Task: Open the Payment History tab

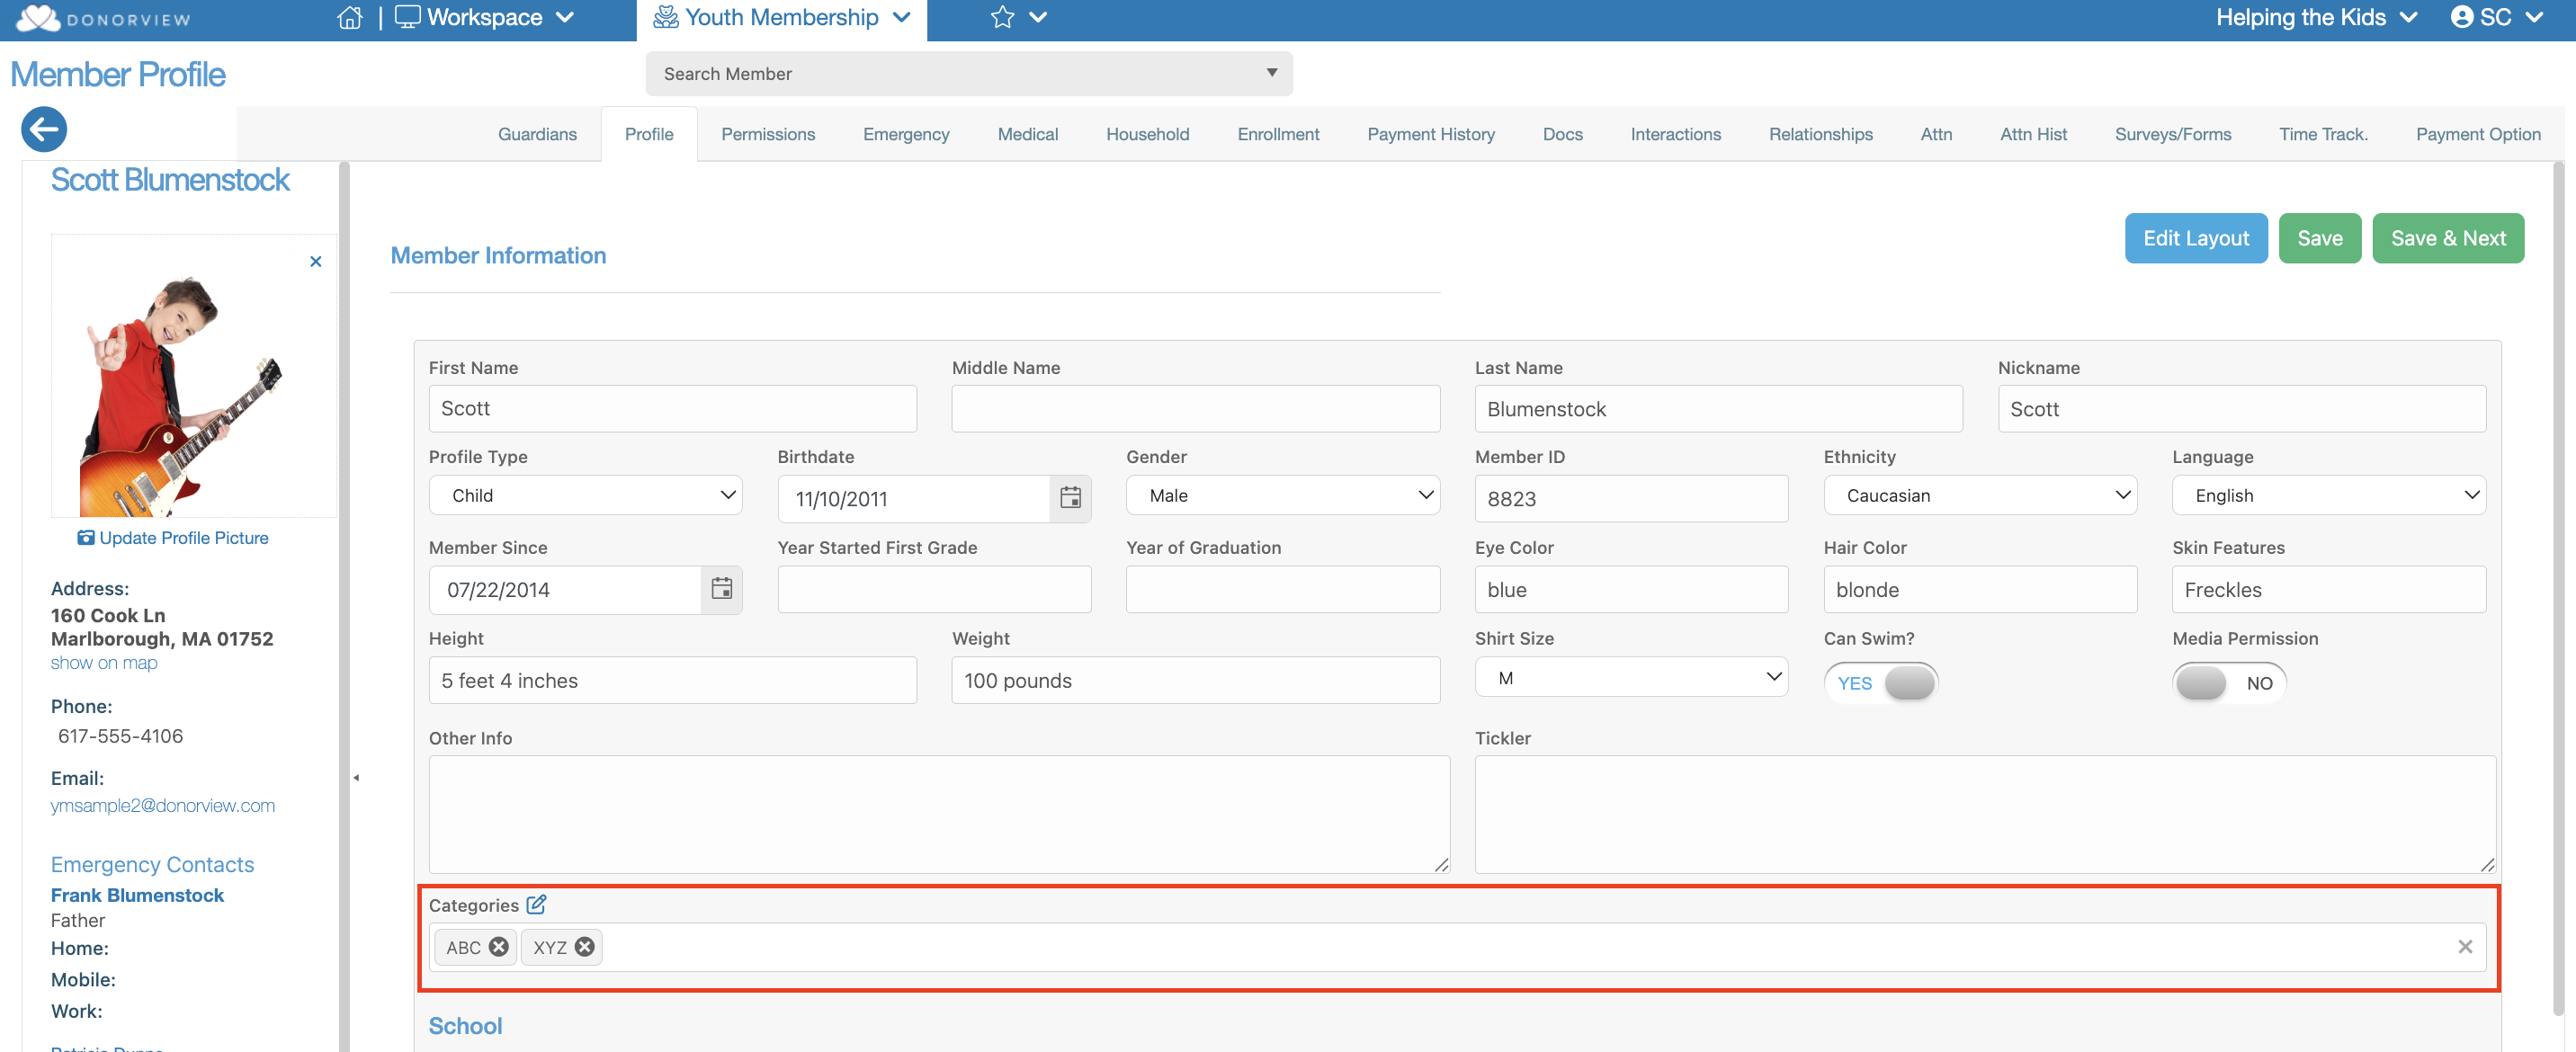Action: click(1430, 134)
